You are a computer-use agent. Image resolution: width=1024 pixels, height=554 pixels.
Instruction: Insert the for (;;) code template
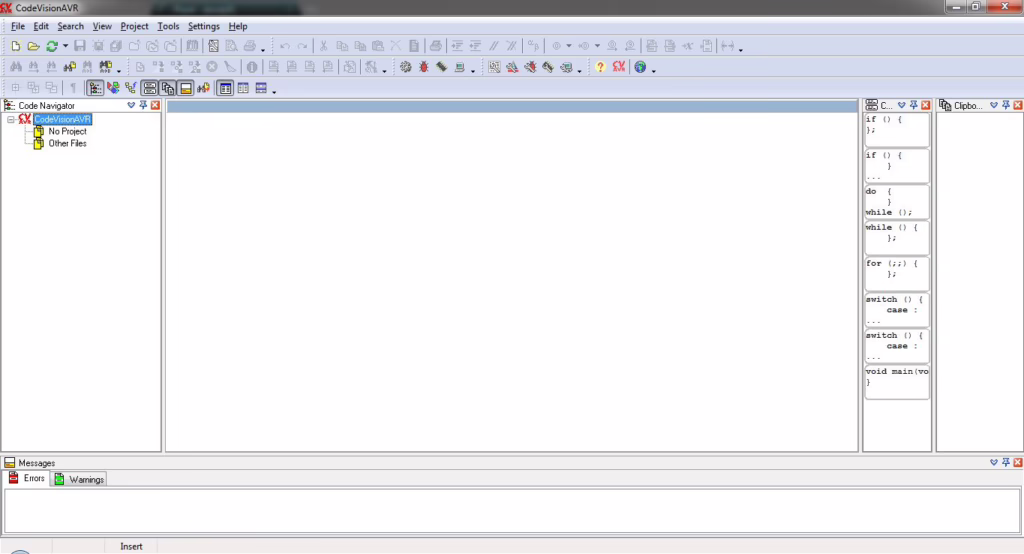(897, 274)
